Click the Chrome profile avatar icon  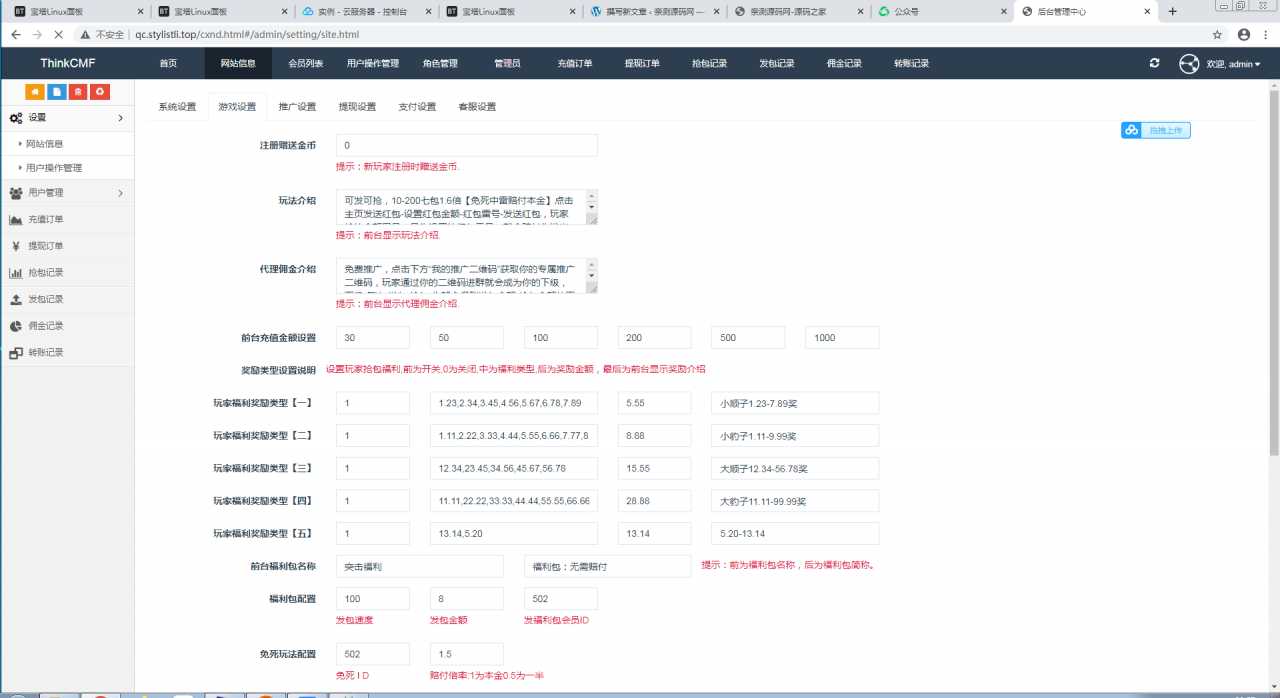pyautogui.click(x=1243, y=34)
